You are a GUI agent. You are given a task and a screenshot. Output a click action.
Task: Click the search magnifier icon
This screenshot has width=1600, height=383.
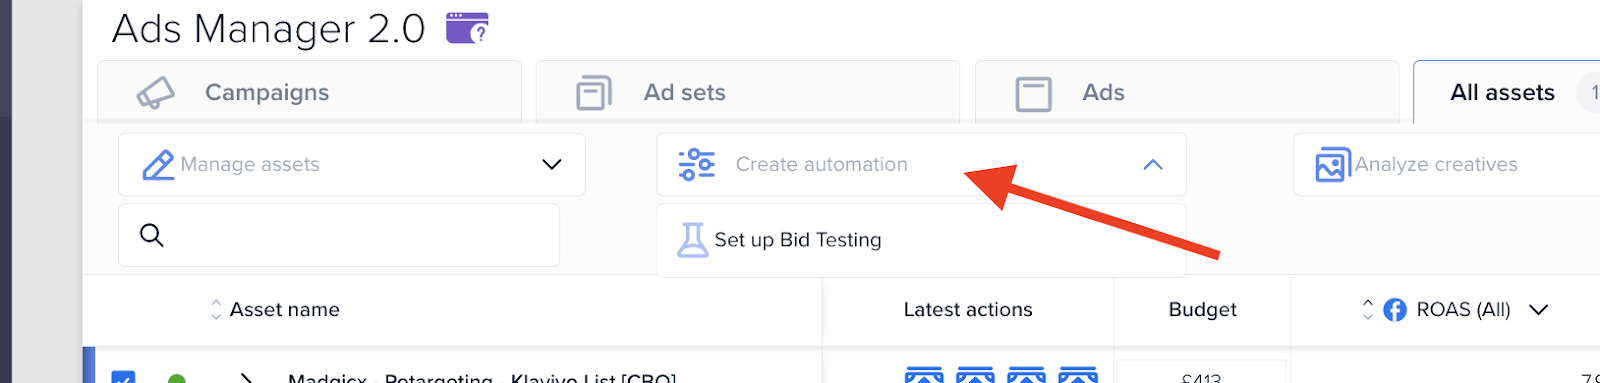coord(152,235)
